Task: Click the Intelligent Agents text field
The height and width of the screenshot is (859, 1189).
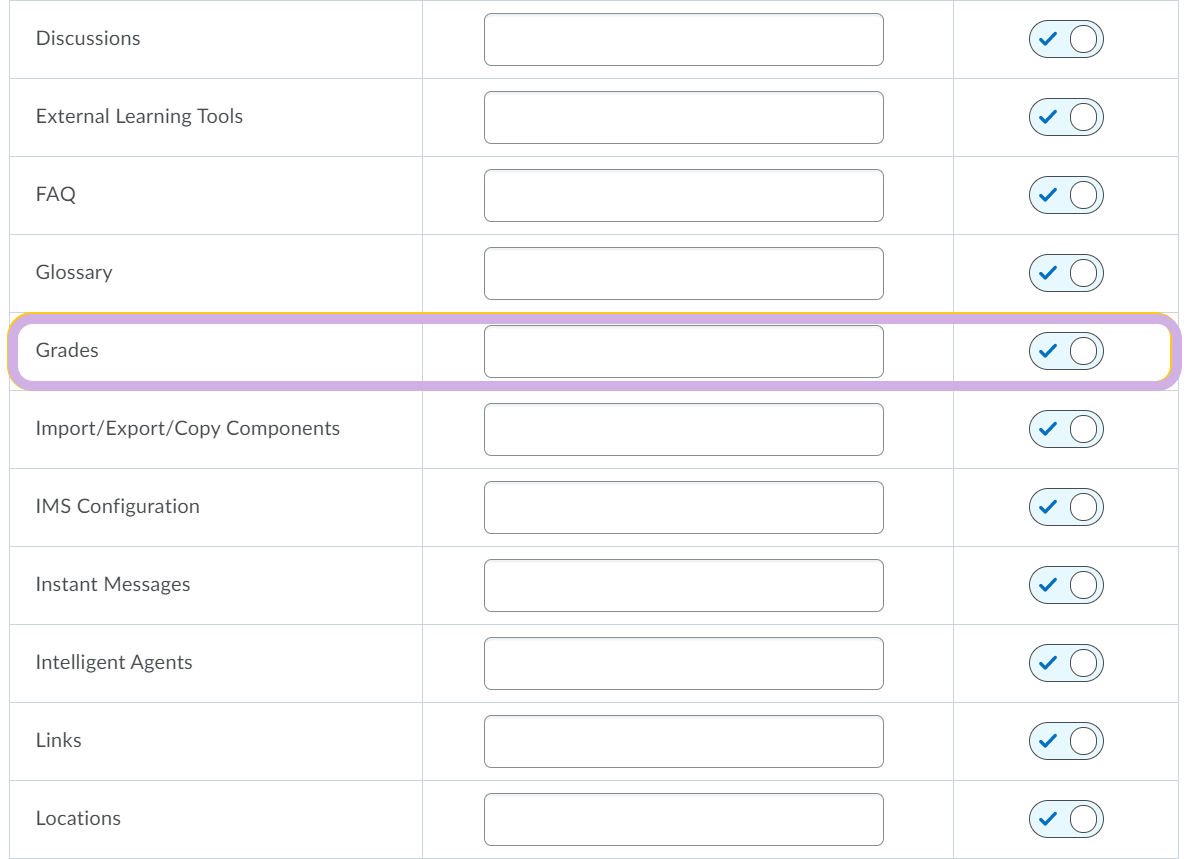Action: tap(683, 663)
